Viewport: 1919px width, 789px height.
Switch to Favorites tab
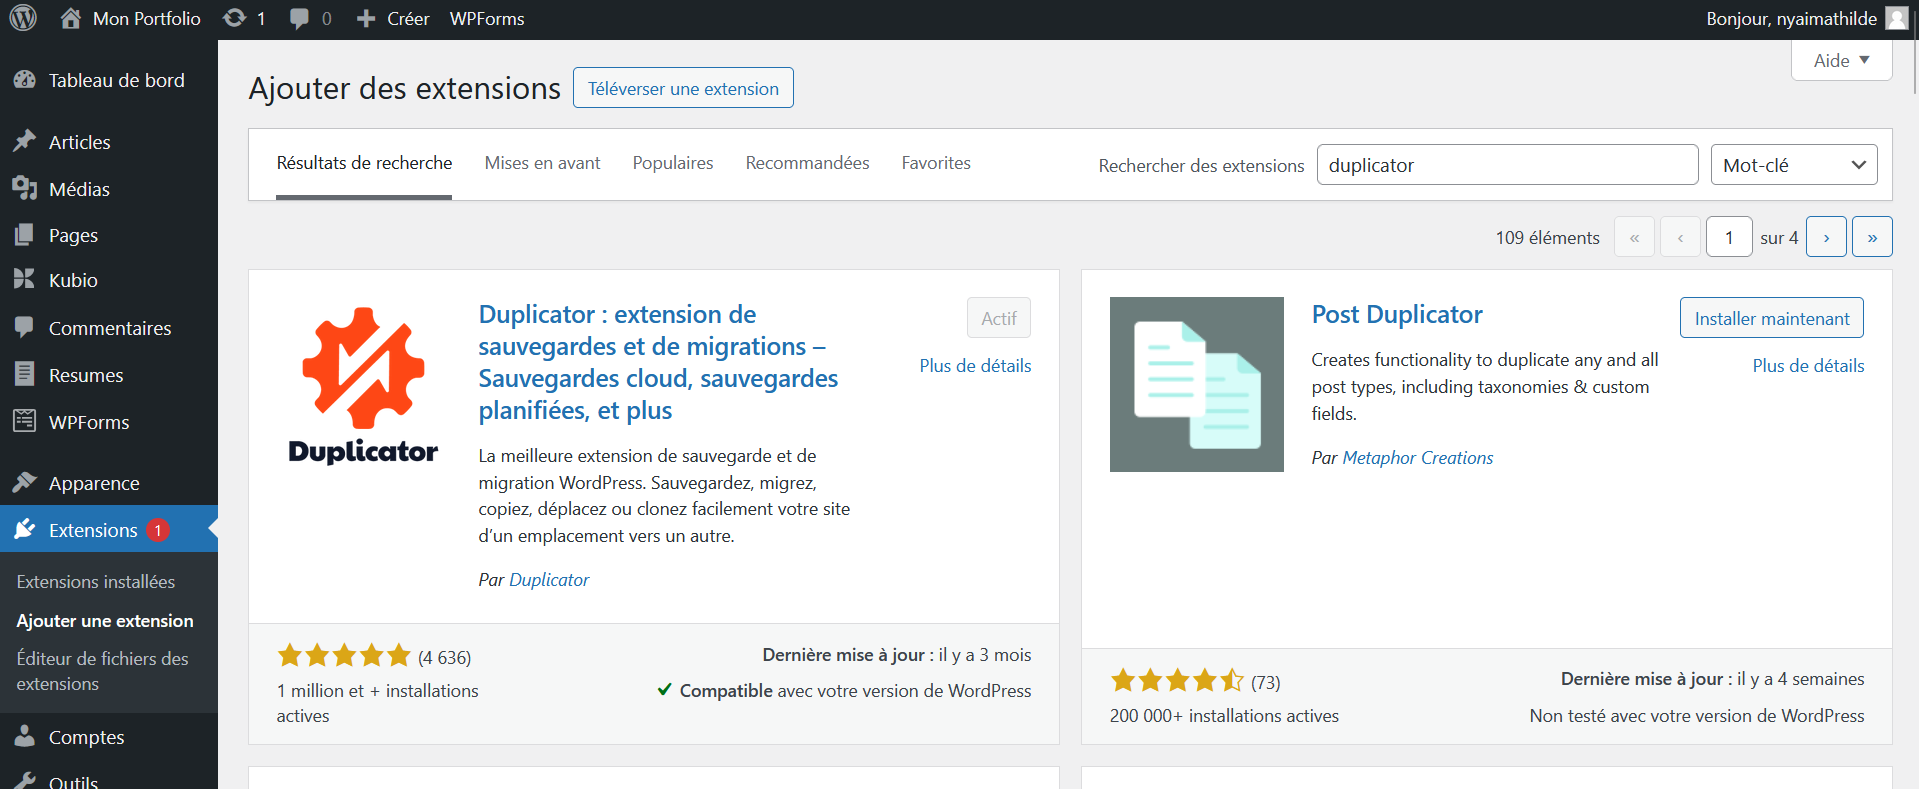click(936, 163)
